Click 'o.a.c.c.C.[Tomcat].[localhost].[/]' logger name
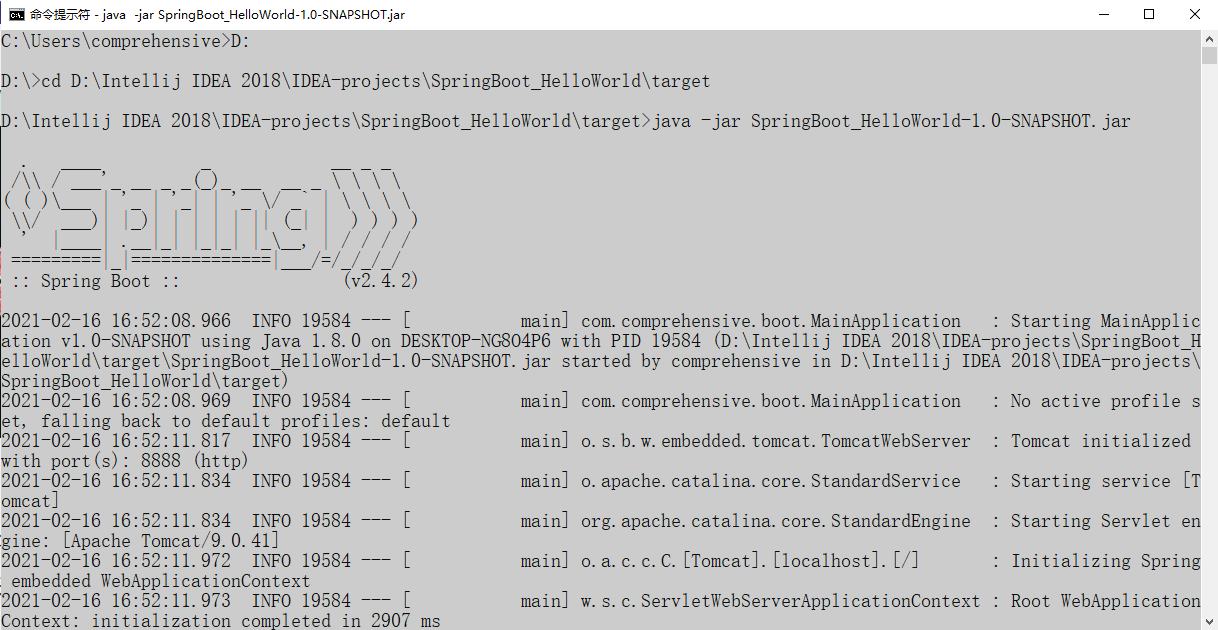This screenshot has width=1218, height=630. pyautogui.click(x=751, y=561)
